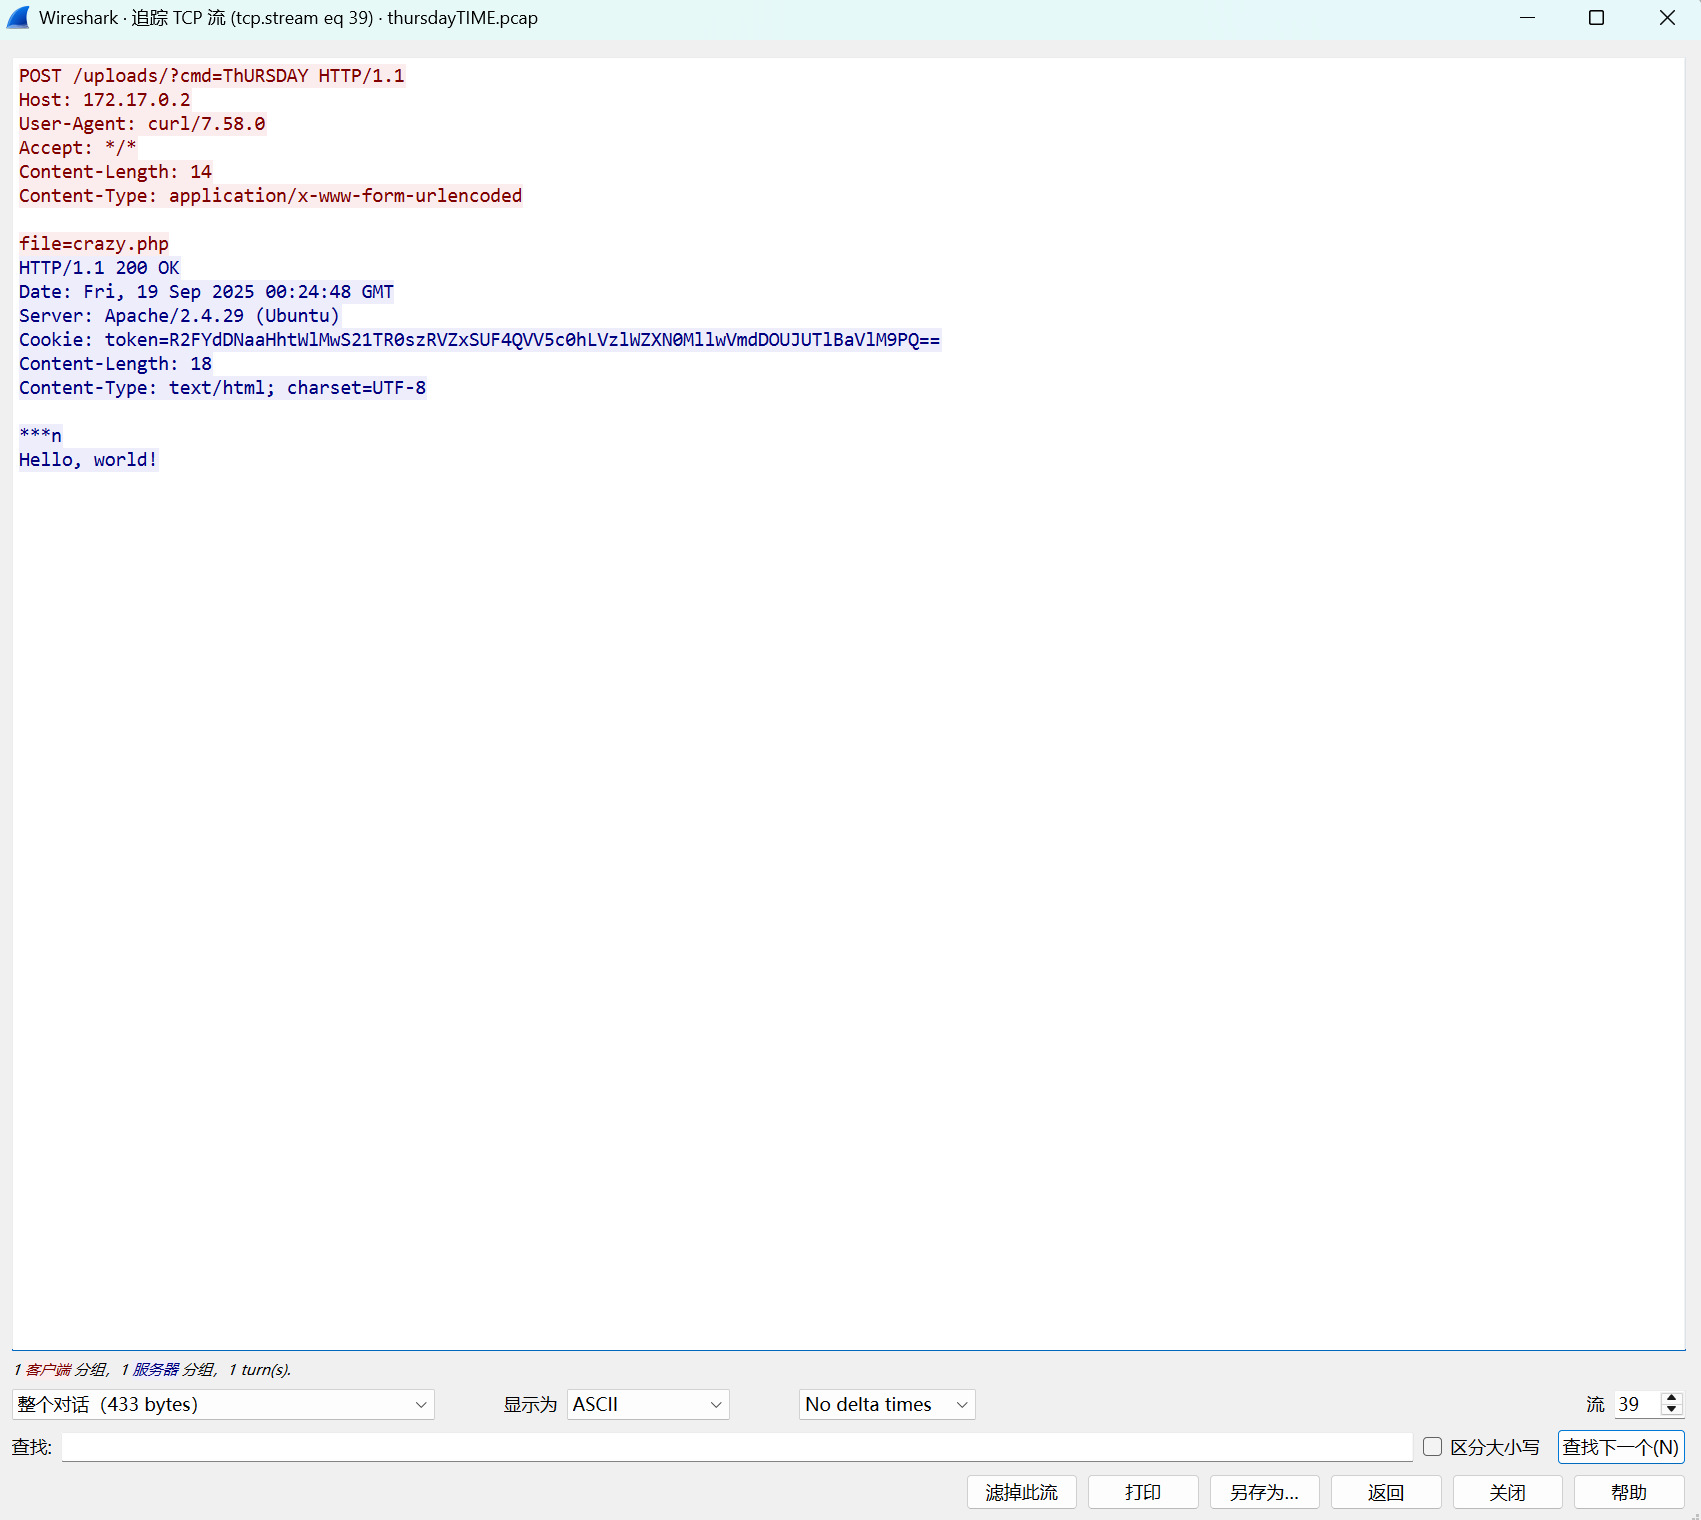Minimize the Follow TCP Stream window

(x=1527, y=18)
